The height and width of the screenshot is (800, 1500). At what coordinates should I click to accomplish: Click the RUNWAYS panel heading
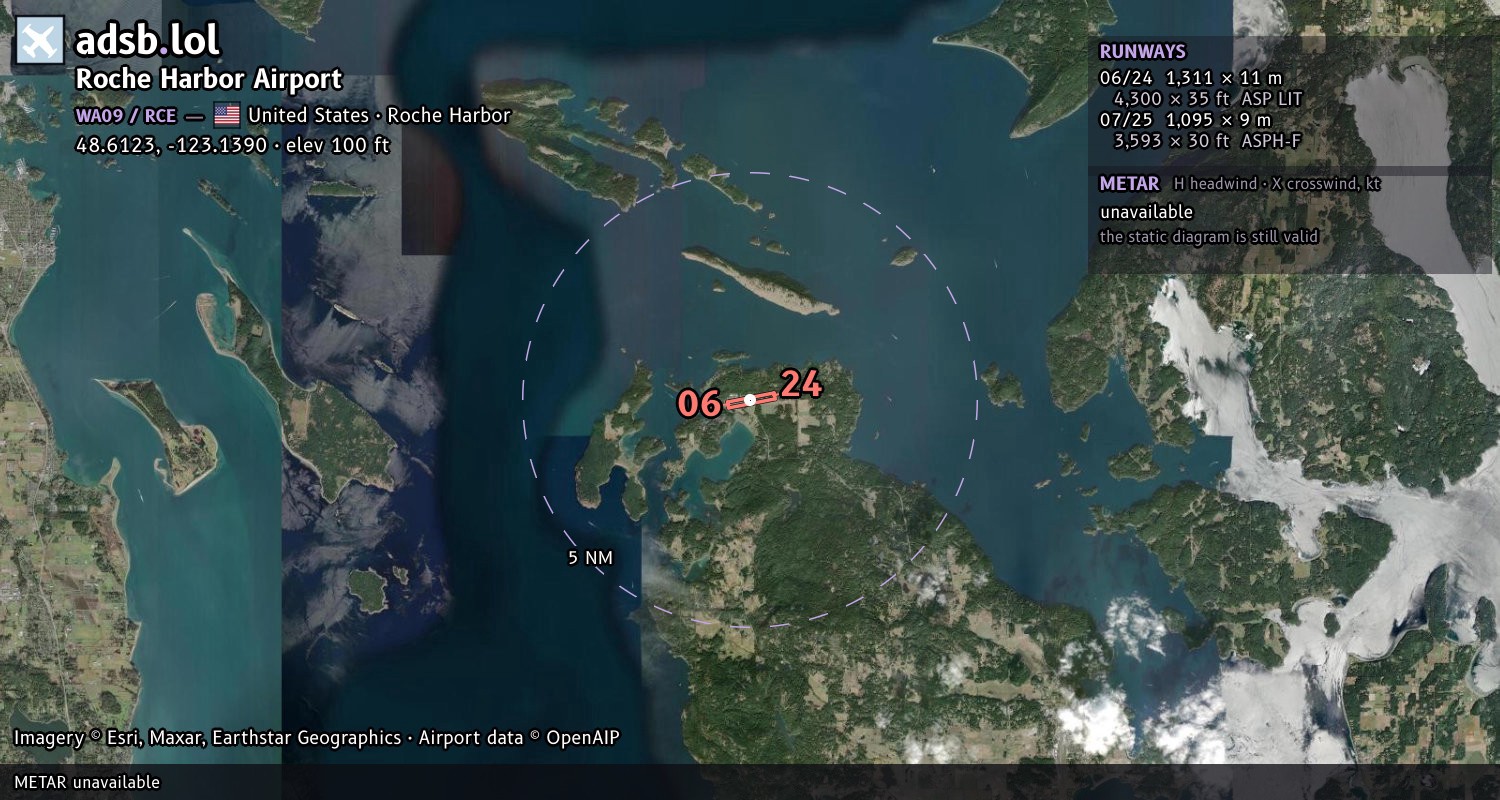pyautogui.click(x=1142, y=52)
